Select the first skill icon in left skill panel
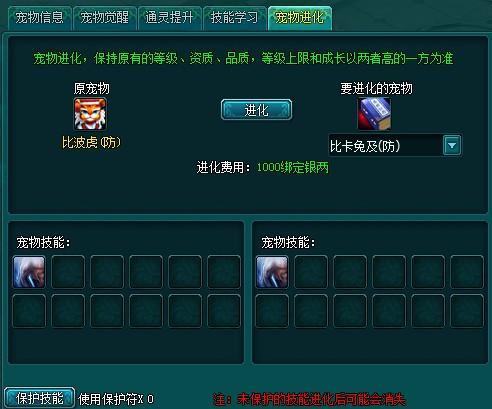 [x=29, y=272]
